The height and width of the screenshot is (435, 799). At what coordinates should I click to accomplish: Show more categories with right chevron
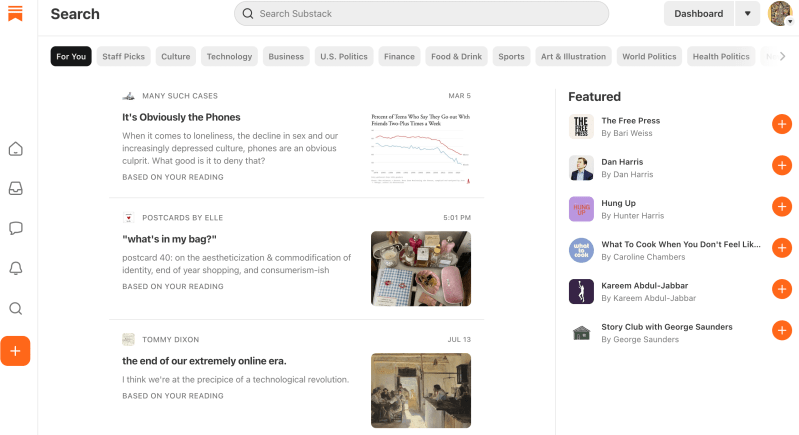[x=783, y=57]
